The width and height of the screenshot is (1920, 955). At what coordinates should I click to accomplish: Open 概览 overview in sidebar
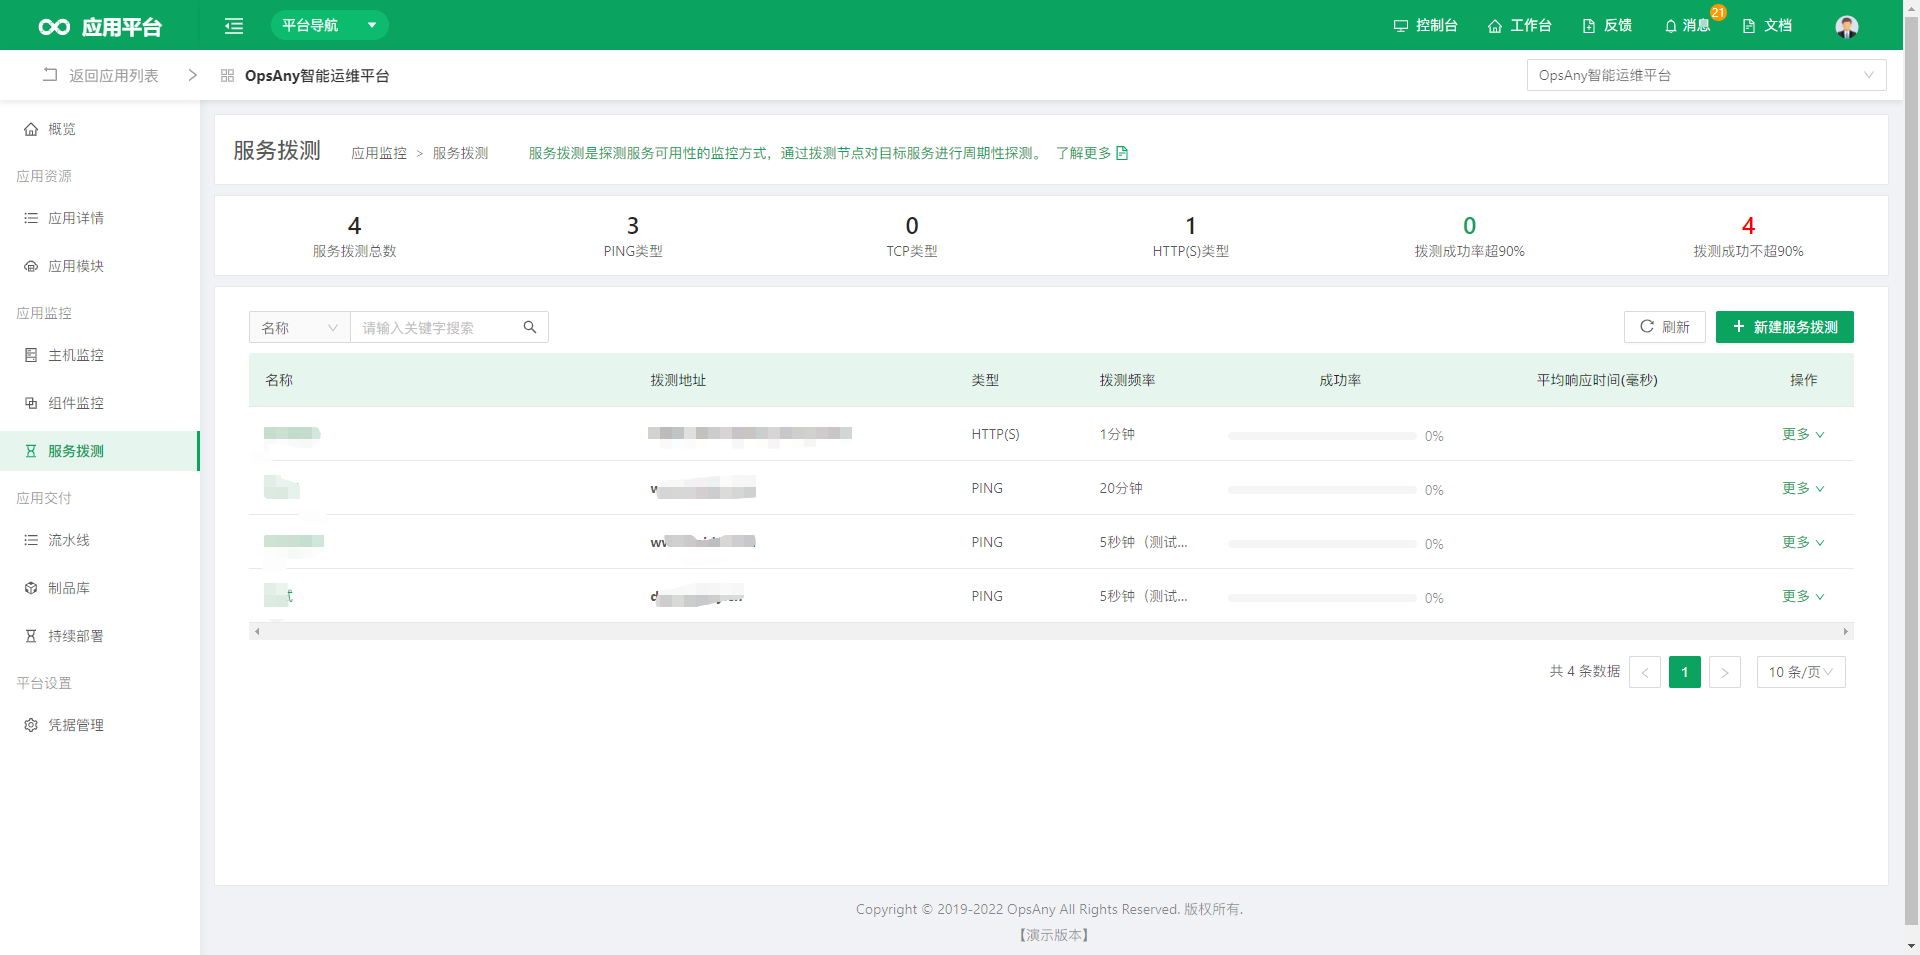click(x=100, y=129)
